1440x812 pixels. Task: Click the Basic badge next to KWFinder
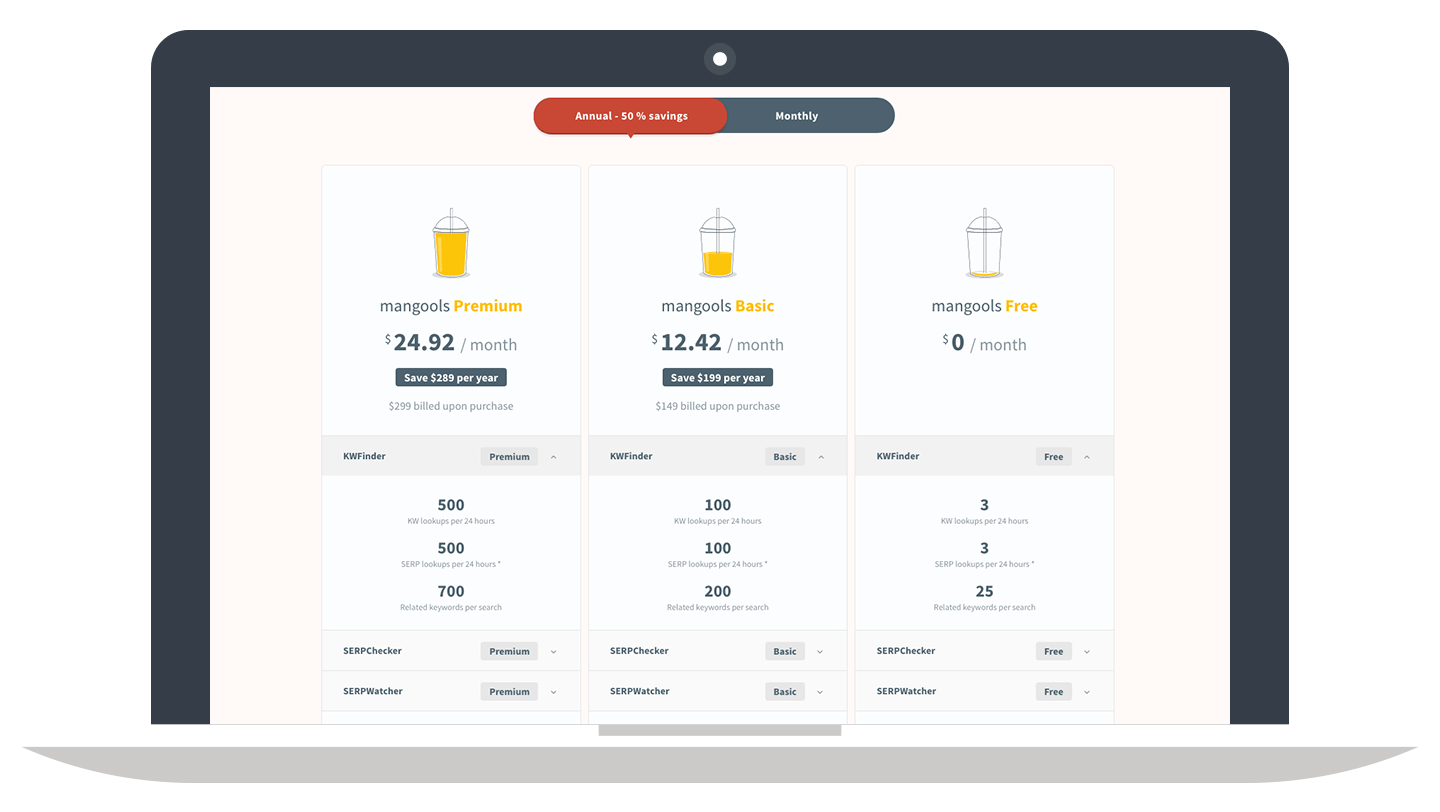tap(785, 457)
